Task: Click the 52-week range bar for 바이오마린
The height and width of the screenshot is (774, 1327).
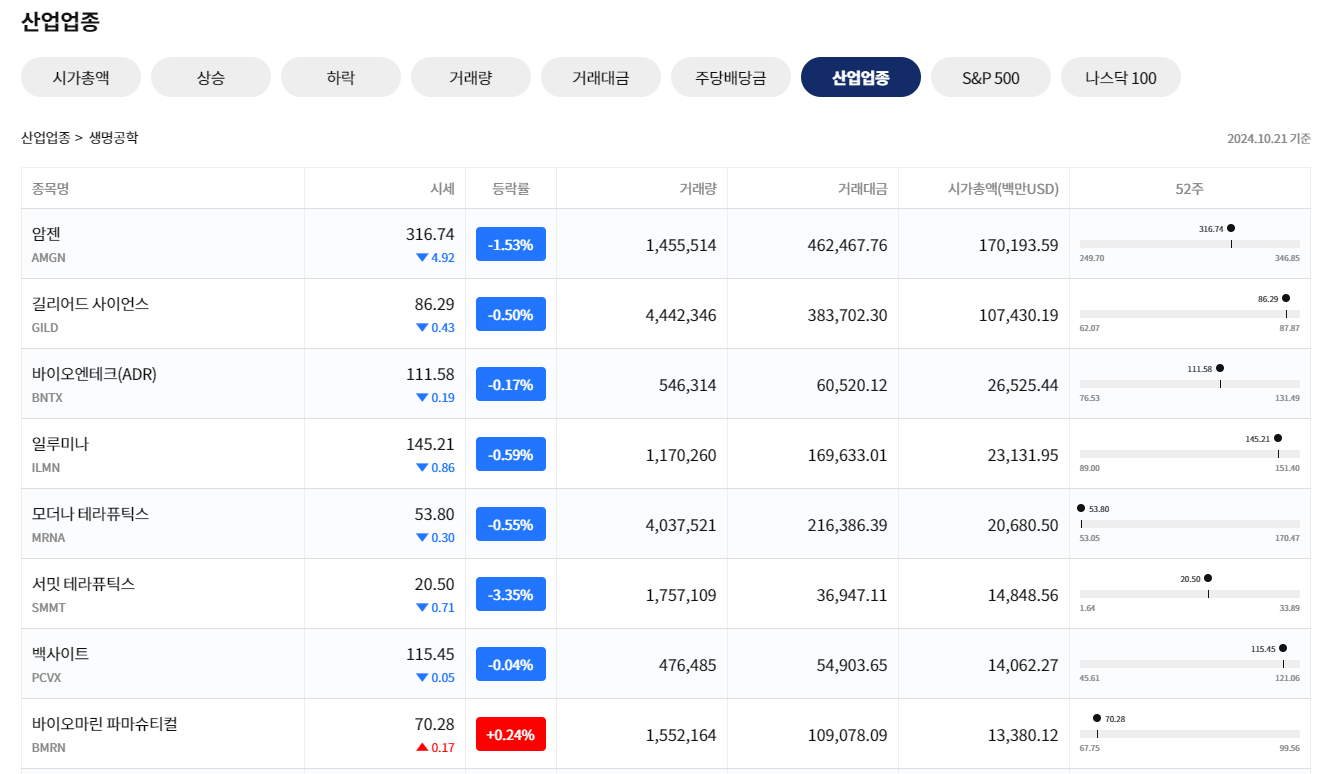Action: 1190,734
